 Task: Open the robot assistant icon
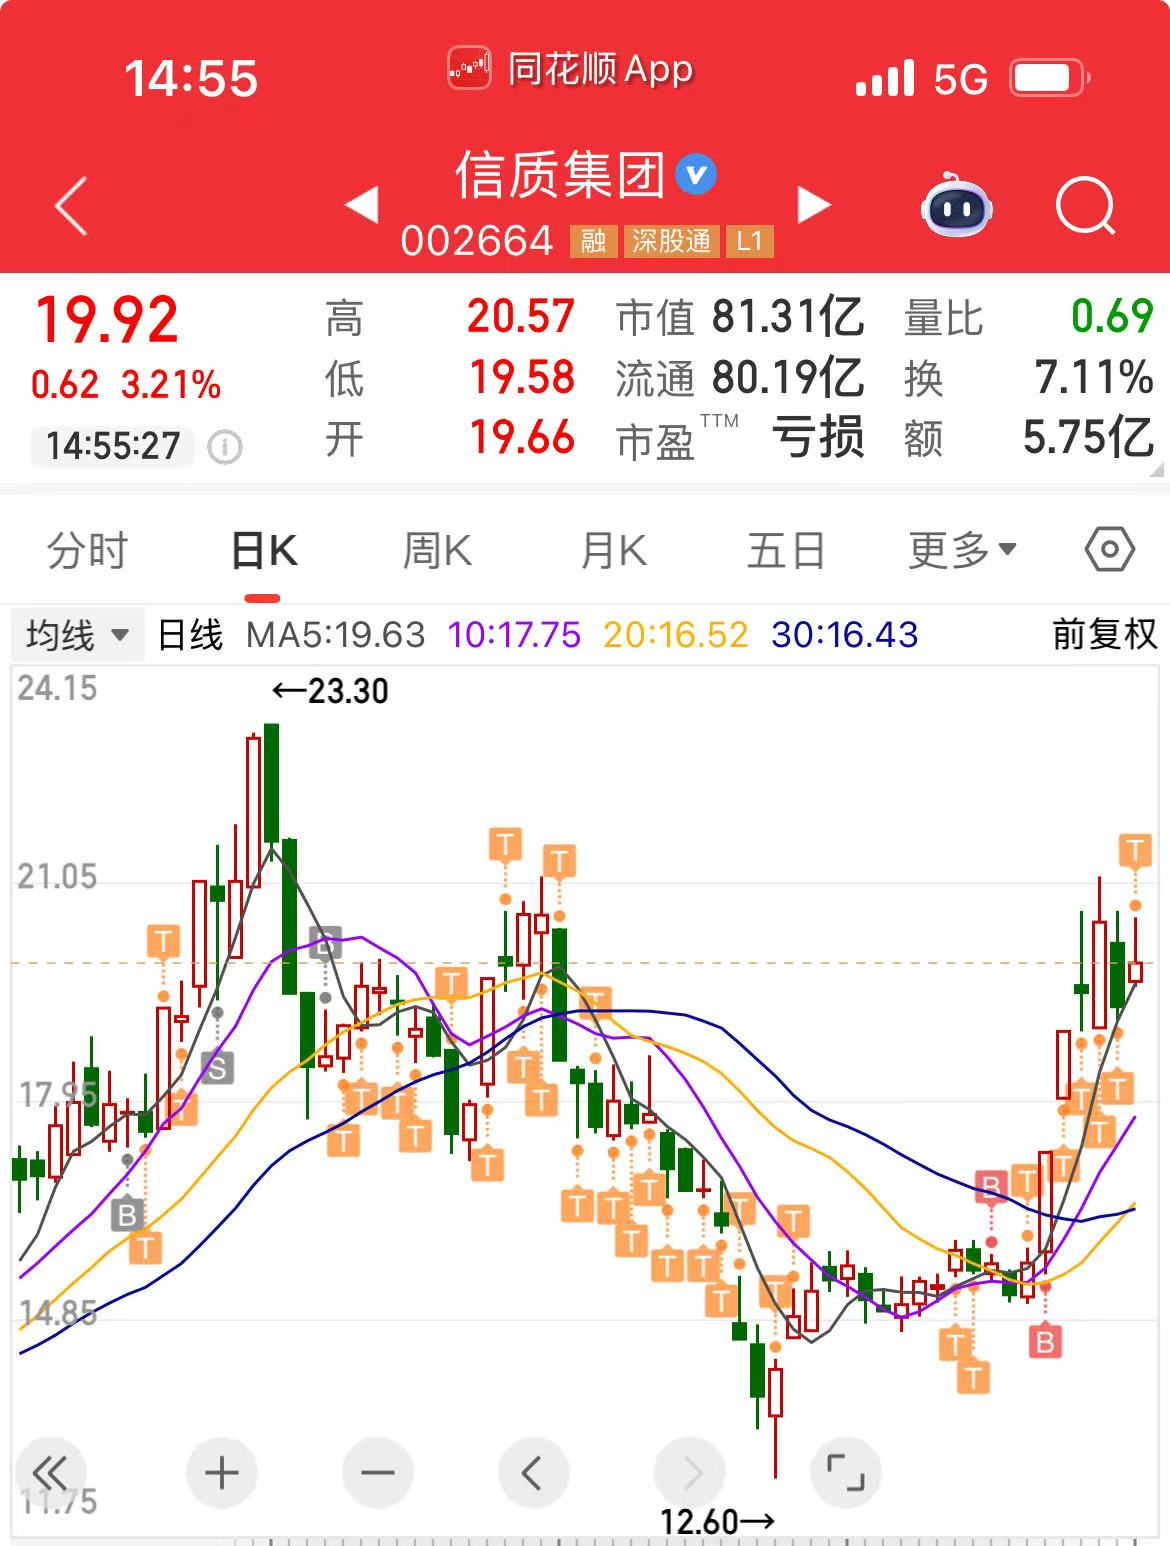coord(956,206)
